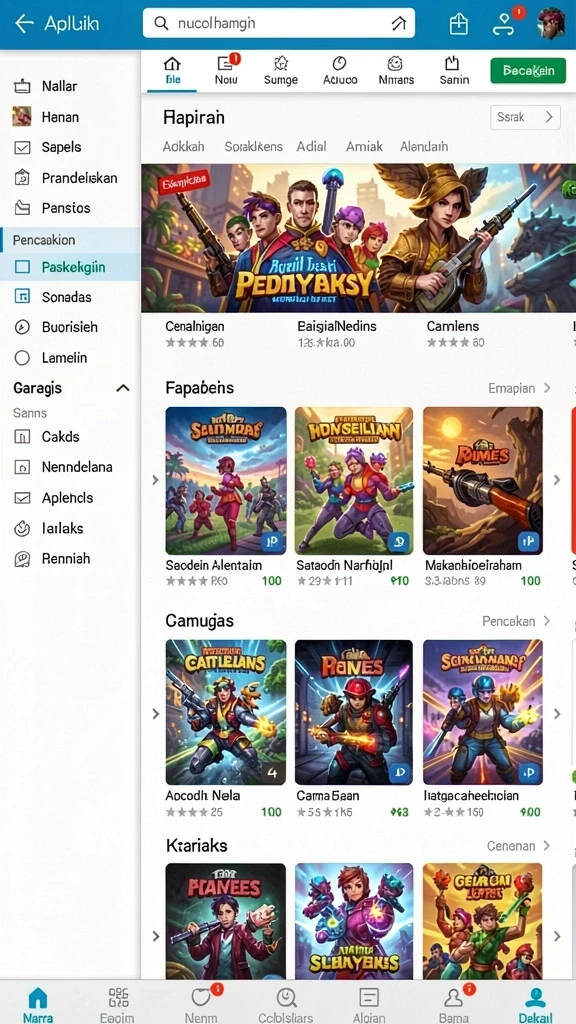Select the Sorakikens filter

253,146
